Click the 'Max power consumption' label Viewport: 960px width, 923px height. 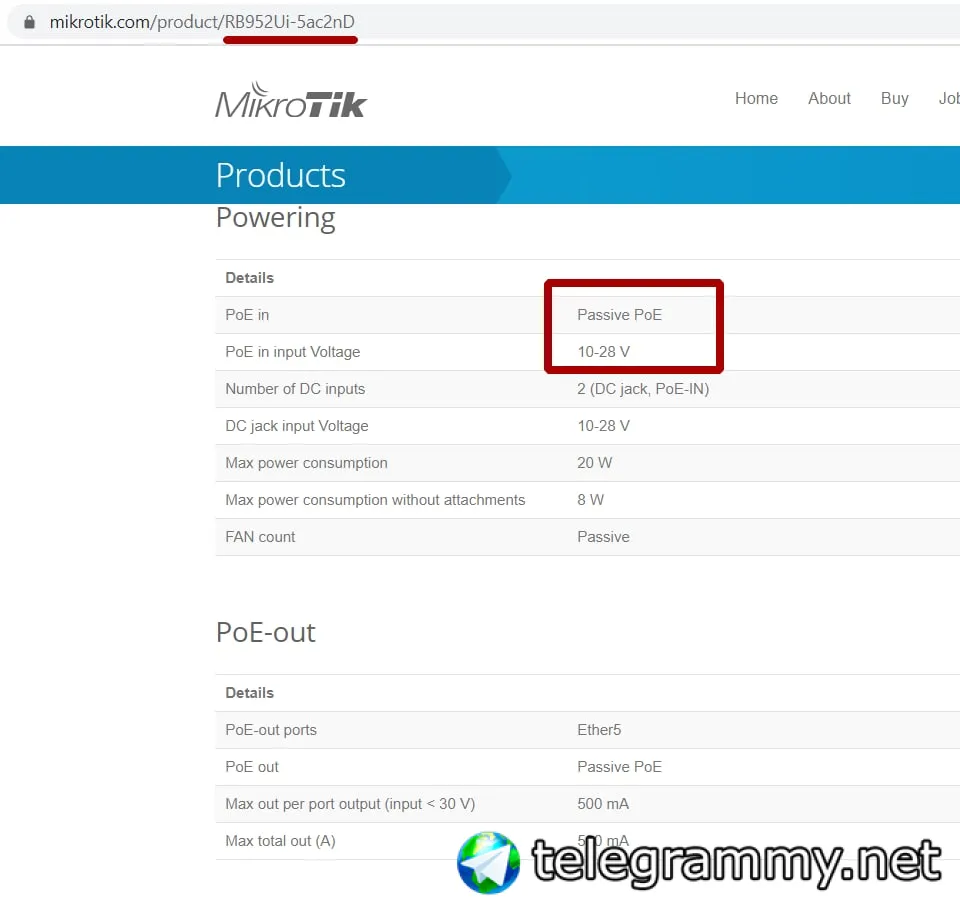306,463
